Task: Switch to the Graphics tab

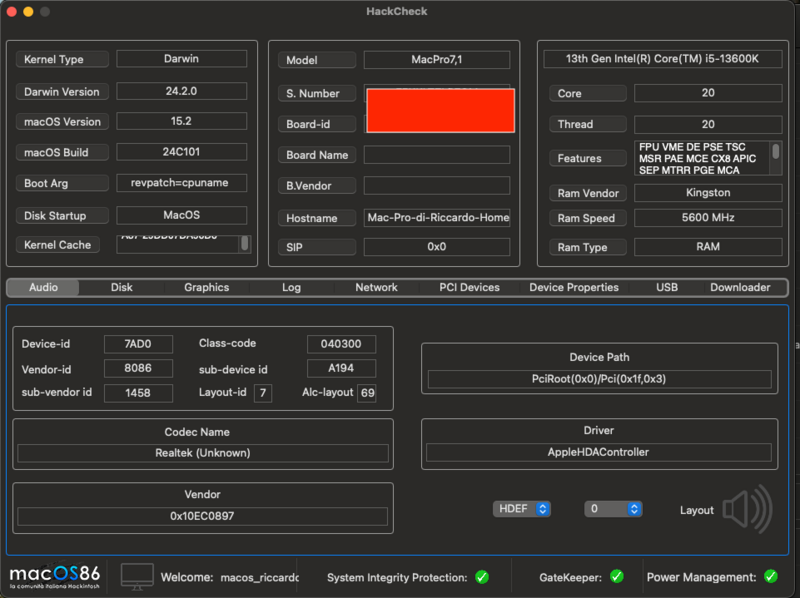Action: point(206,287)
